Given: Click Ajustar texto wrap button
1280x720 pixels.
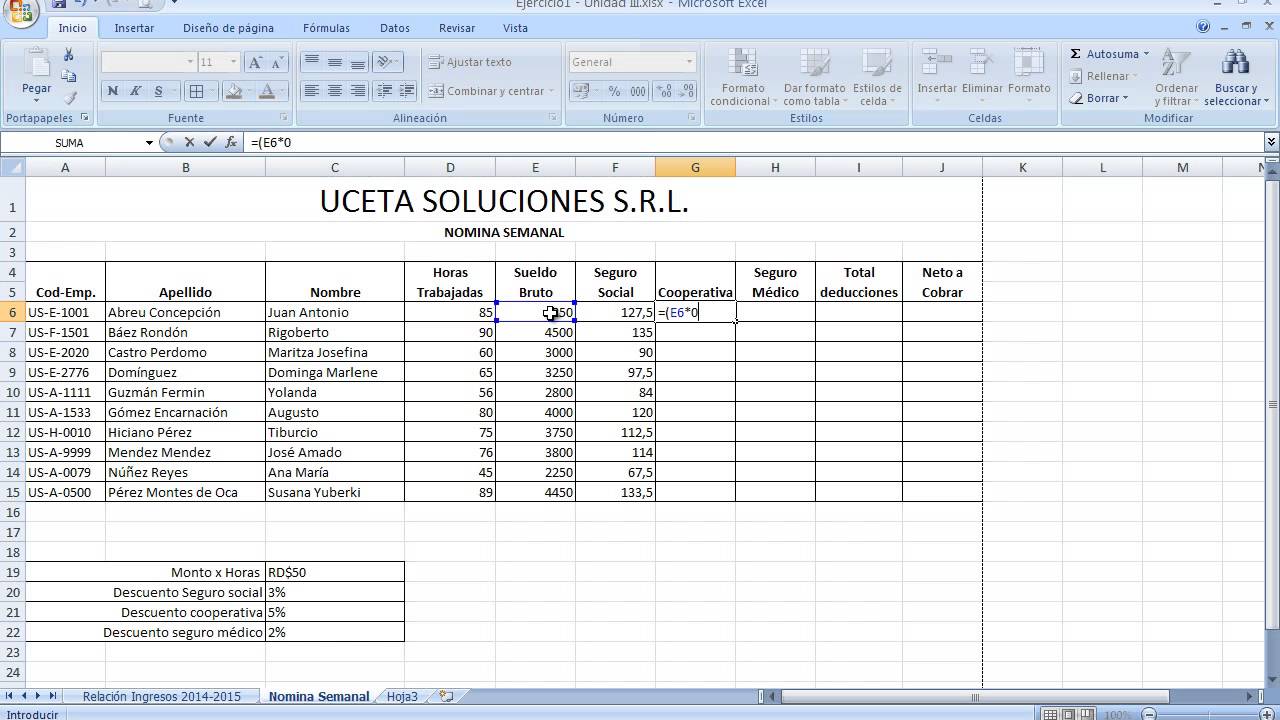Looking at the screenshot, I should pyautogui.click(x=470, y=62).
